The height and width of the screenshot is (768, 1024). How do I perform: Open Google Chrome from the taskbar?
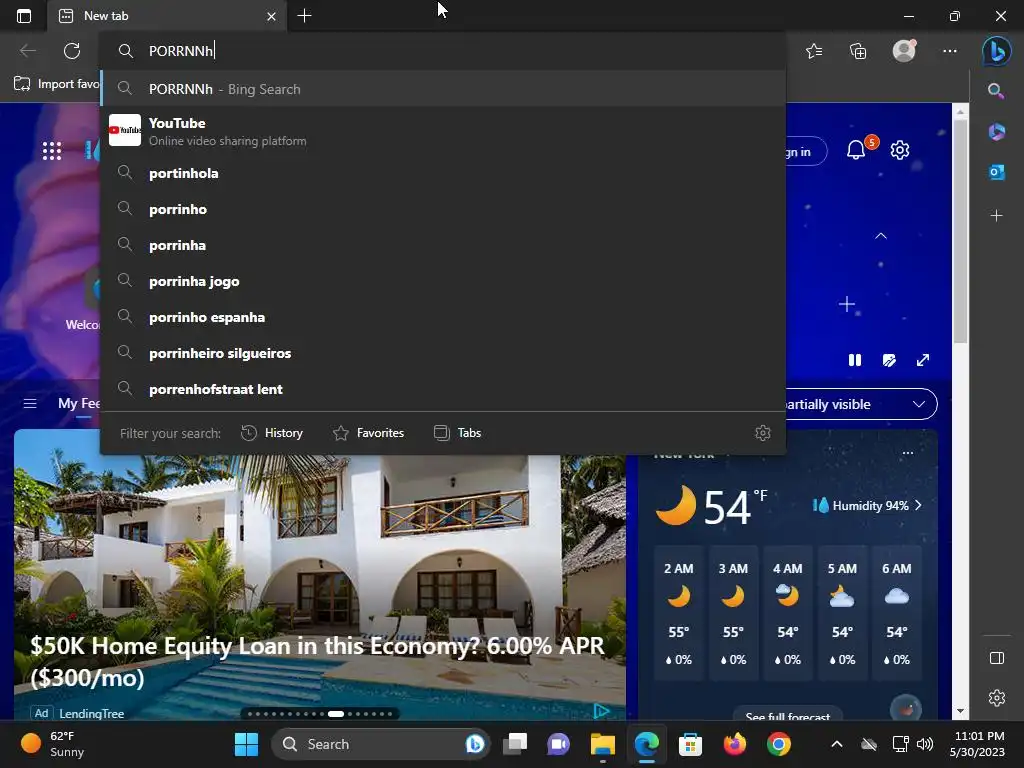click(x=778, y=744)
